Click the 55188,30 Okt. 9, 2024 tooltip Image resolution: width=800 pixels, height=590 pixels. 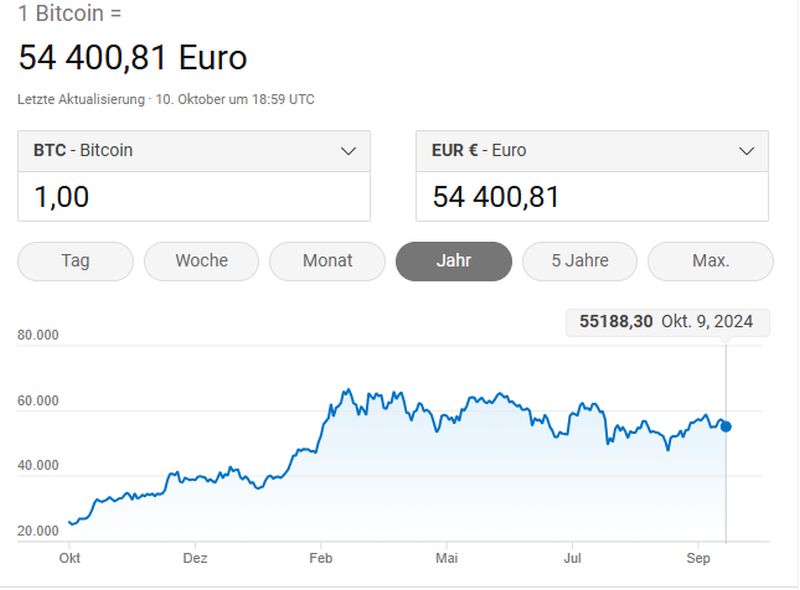click(x=667, y=322)
